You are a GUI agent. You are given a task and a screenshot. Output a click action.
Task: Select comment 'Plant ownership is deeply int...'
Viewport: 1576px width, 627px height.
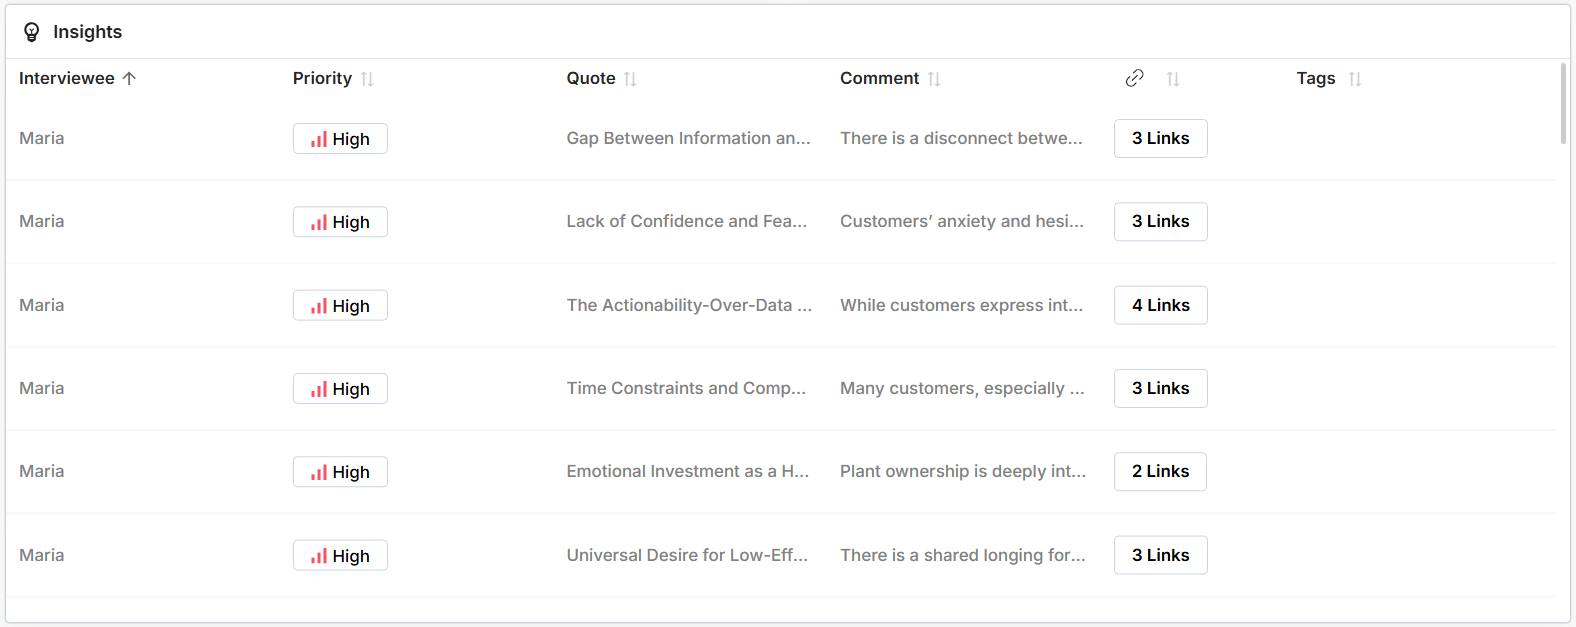[962, 471]
